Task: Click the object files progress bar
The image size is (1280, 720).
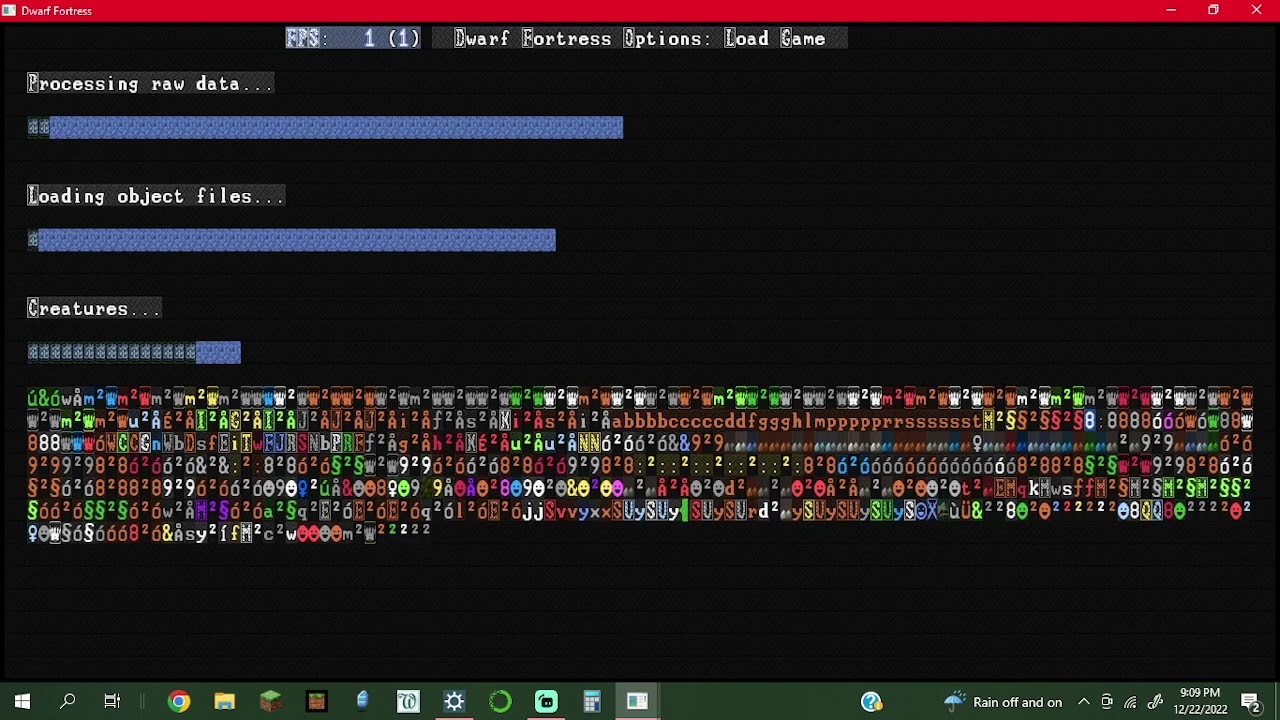Action: [291, 240]
